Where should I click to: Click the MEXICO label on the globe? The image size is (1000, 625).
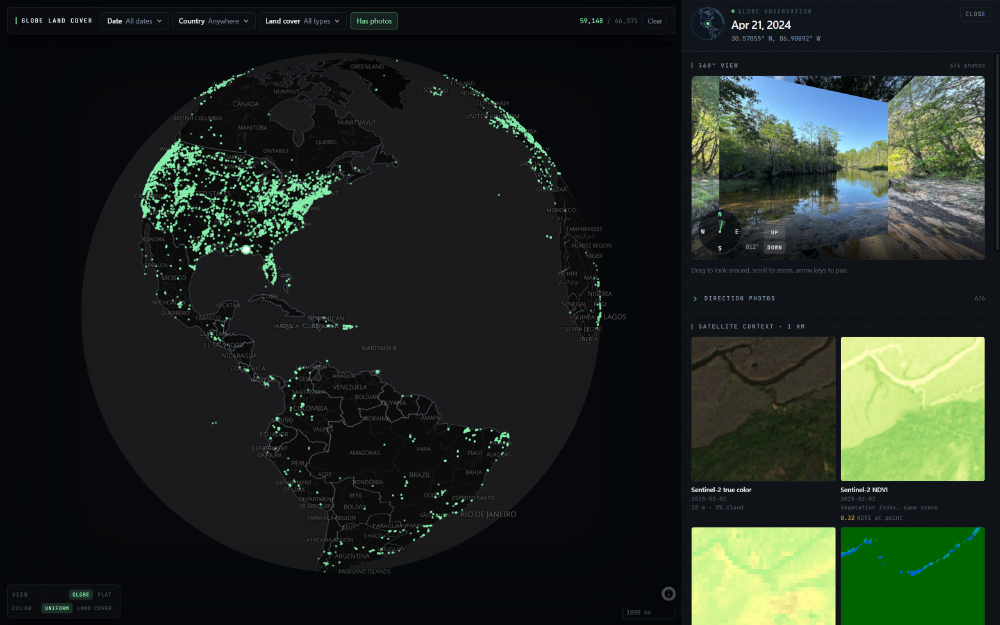173,278
